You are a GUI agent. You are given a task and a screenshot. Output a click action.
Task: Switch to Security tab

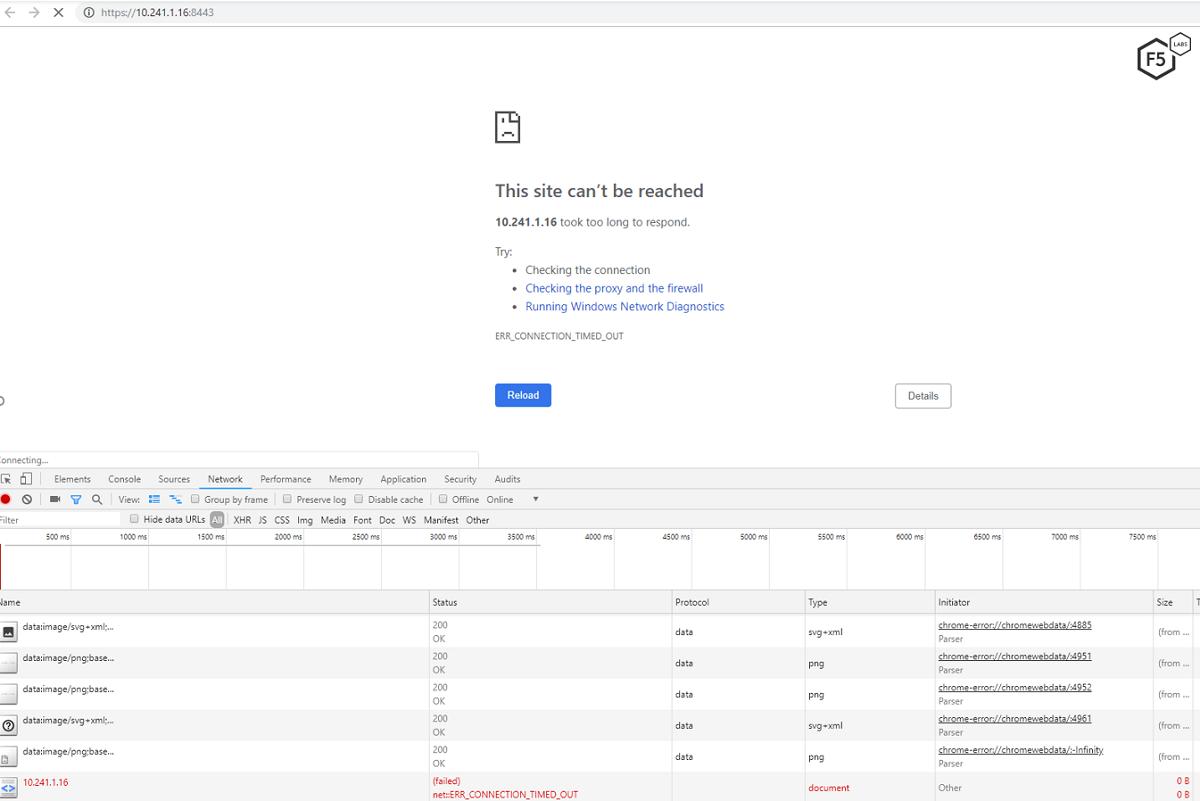(460, 479)
